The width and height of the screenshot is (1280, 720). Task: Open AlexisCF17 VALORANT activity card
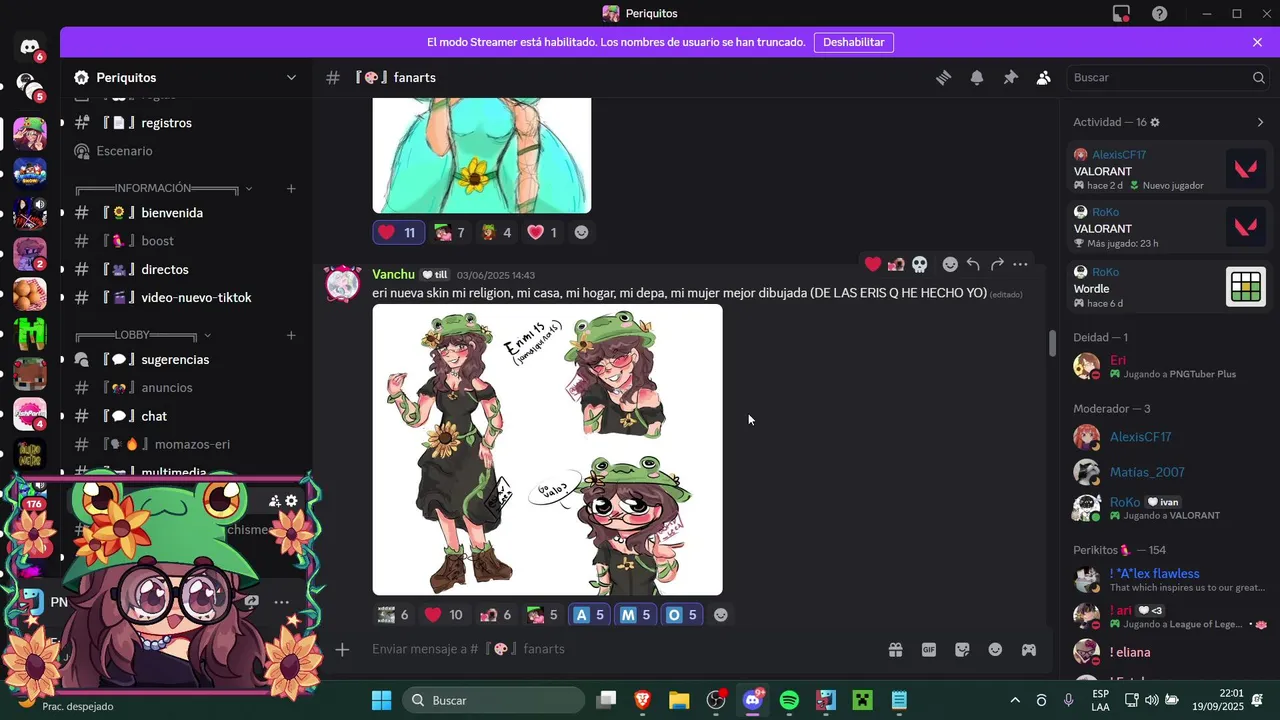tap(1169, 169)
